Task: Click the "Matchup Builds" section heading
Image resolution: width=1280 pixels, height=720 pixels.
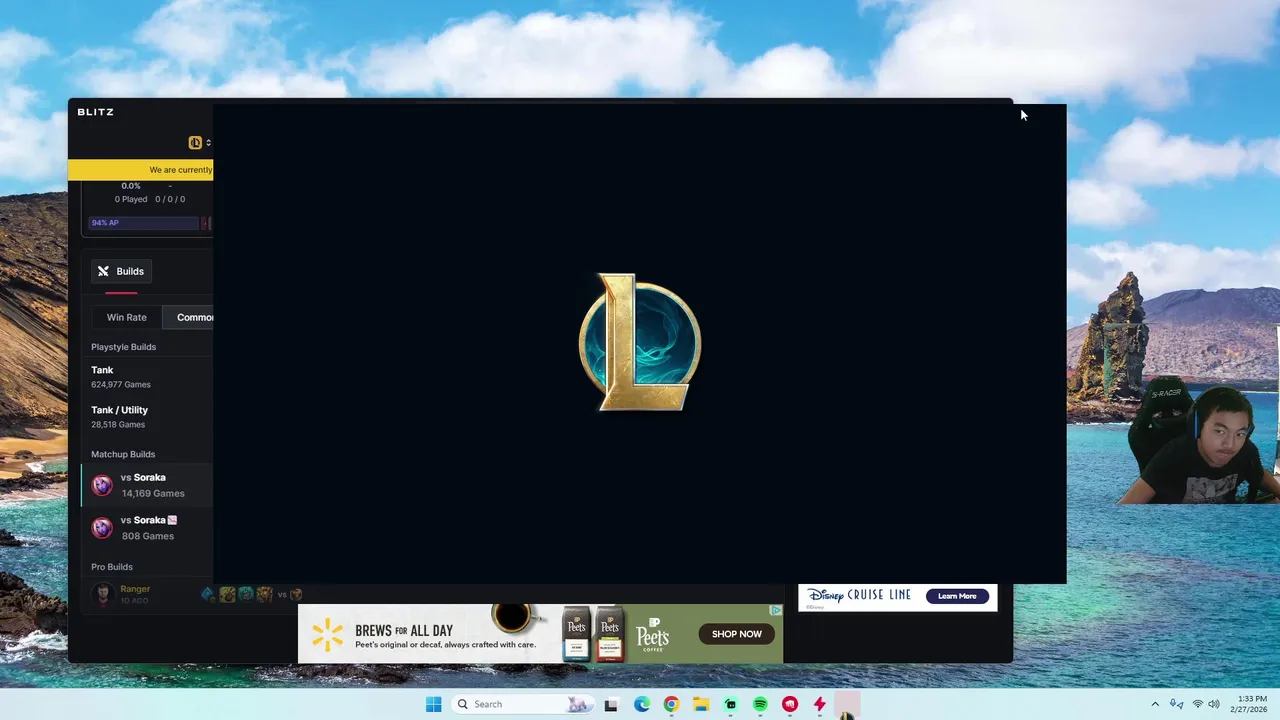Action: 123,454
